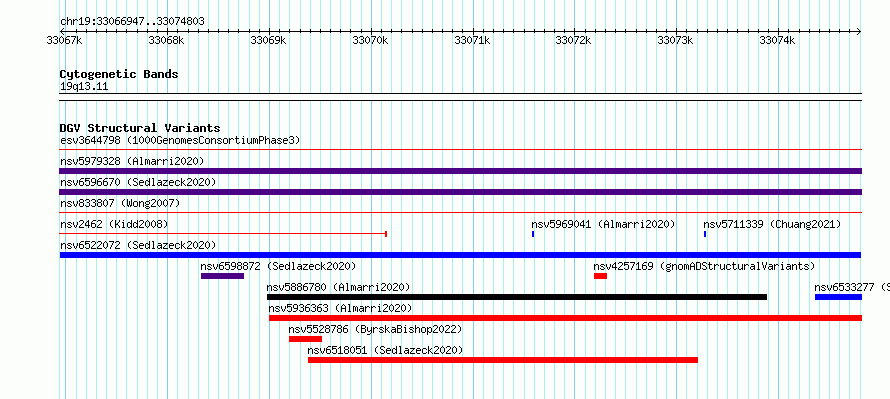This screenshot has height=399, width=890.
Task: Click the Cytogenetic Bands track heading
Action: (119, 74)
